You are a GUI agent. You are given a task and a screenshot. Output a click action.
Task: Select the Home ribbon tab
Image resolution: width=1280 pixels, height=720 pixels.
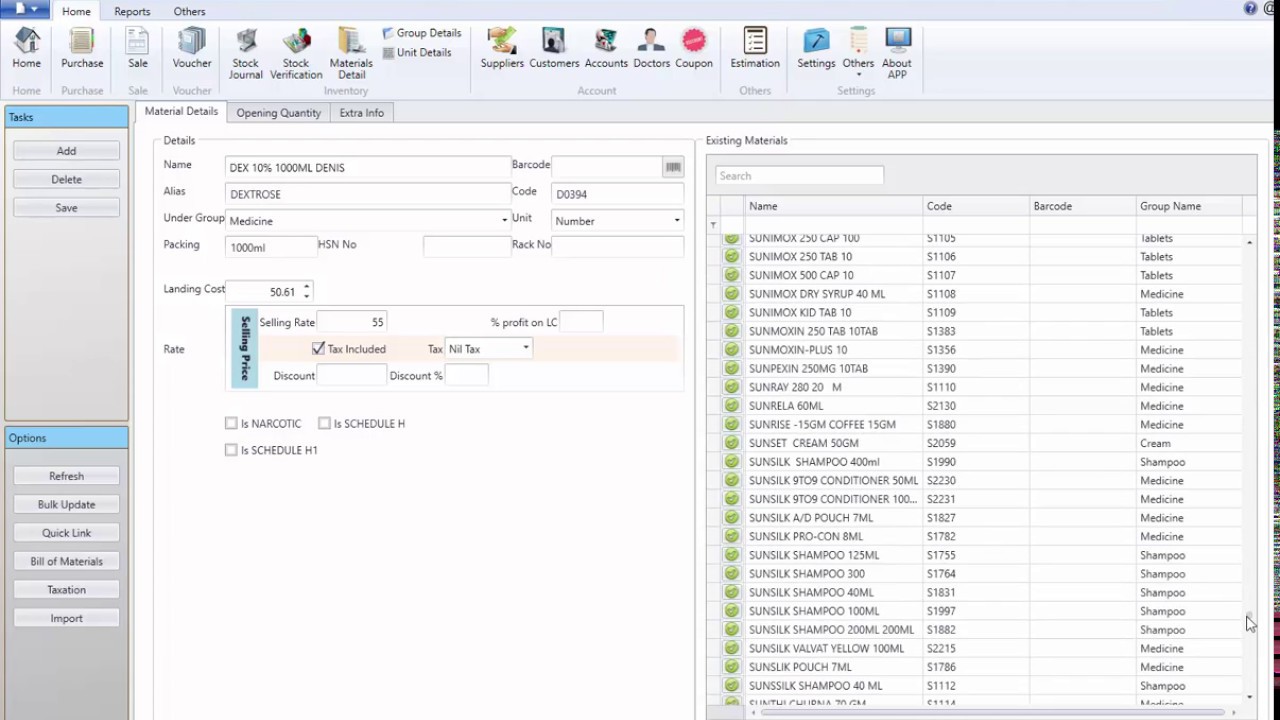pyautogui.click(x=76, y=11)
